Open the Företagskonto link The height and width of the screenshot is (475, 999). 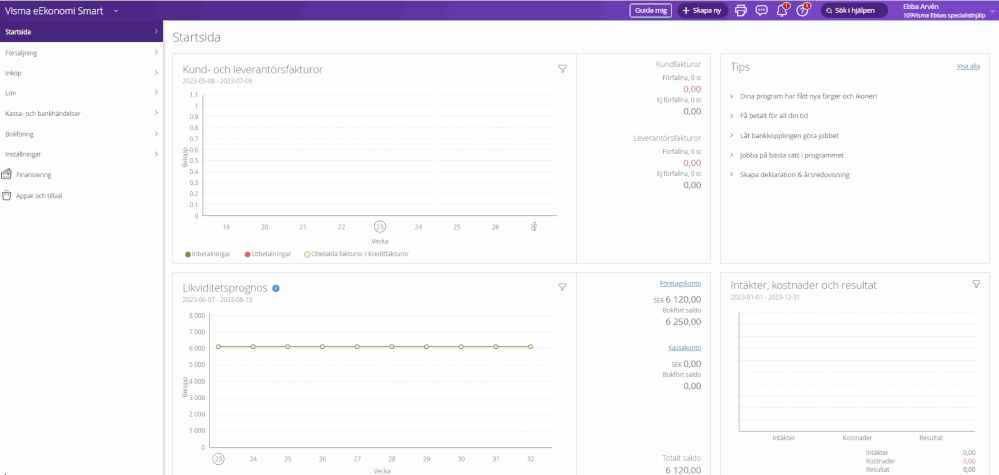(x=680, y=284)
